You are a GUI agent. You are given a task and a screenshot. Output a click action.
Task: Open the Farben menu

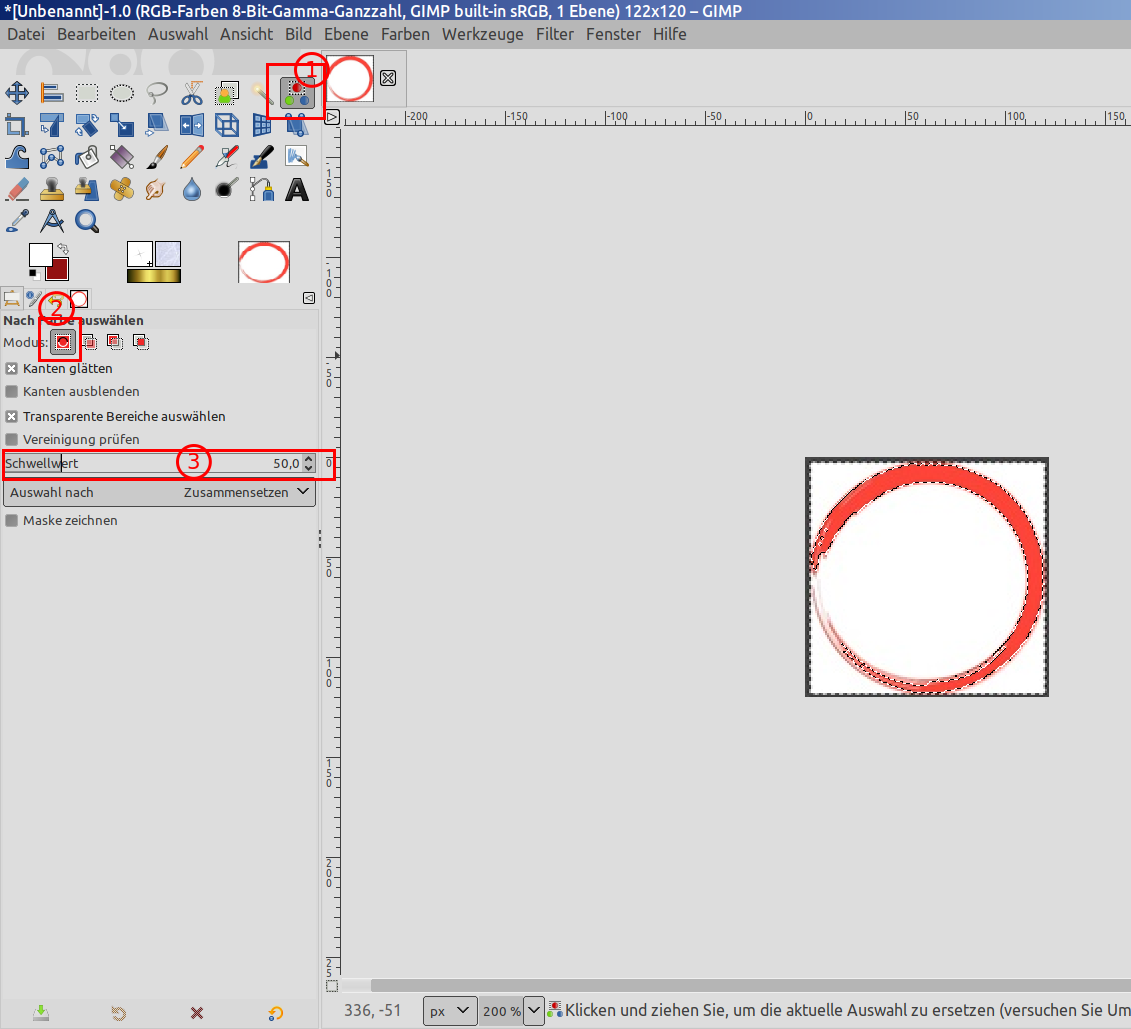405,34
